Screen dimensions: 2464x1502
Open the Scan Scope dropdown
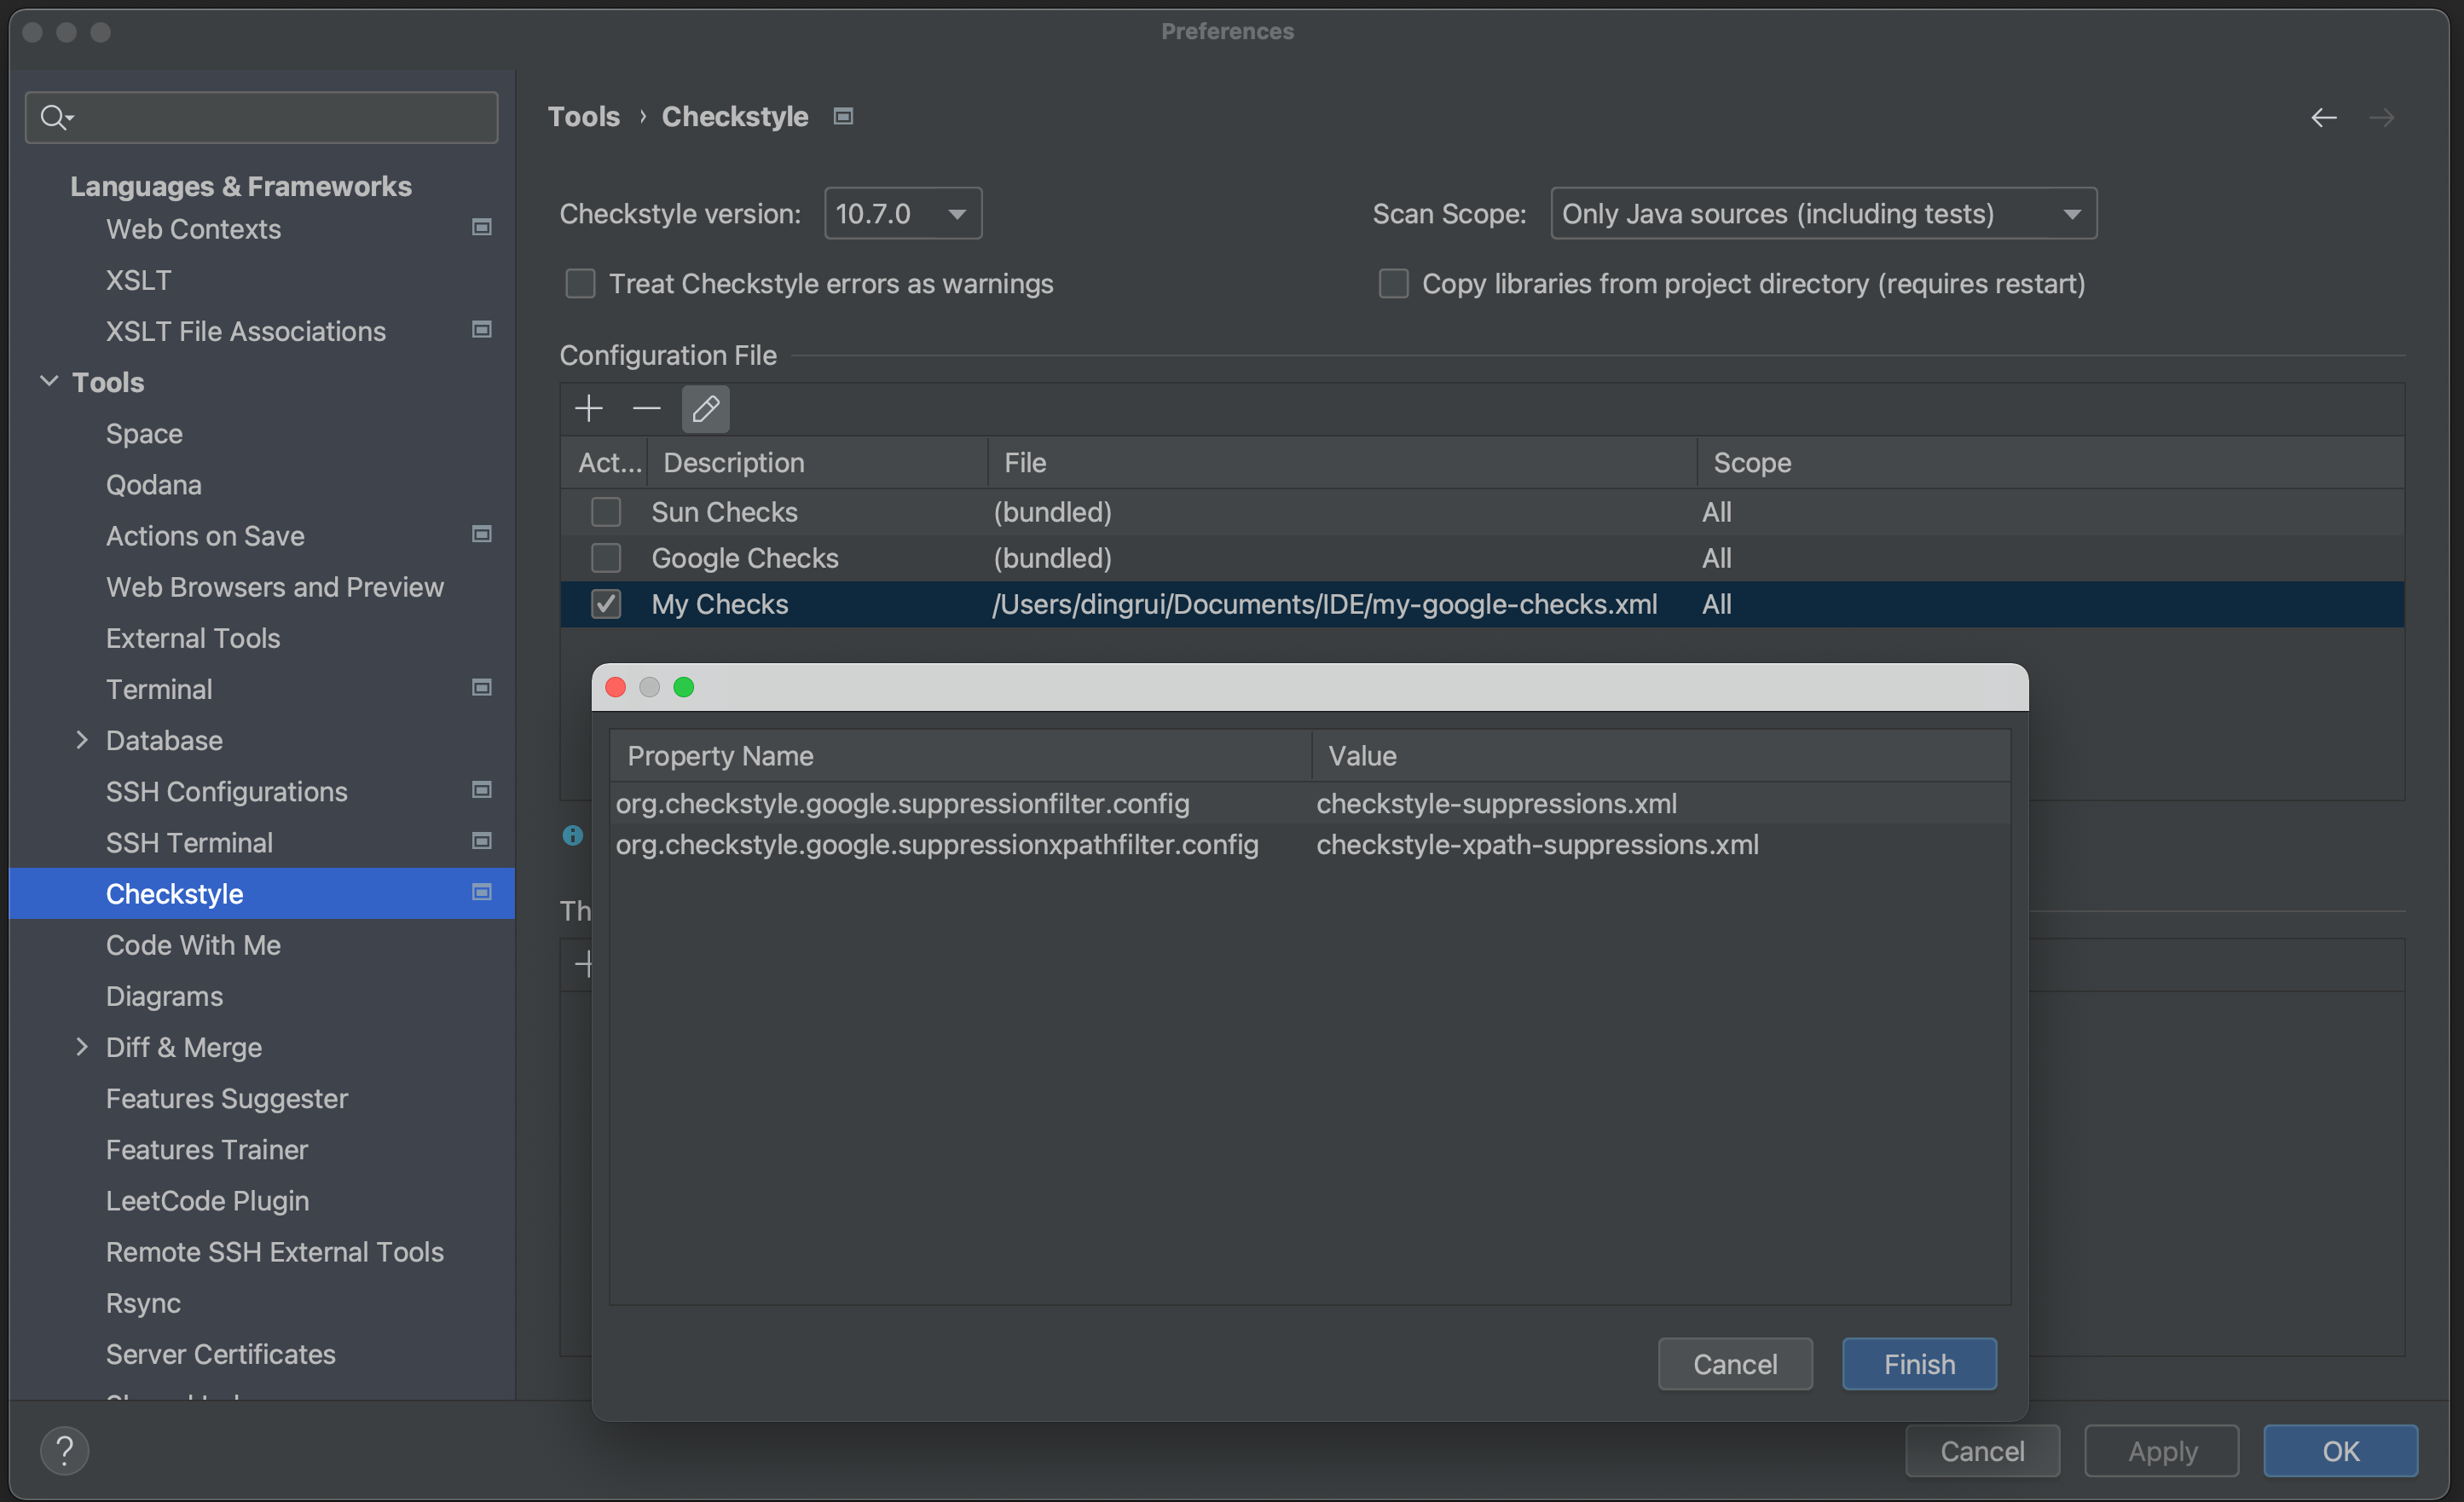click(1822, 213)
